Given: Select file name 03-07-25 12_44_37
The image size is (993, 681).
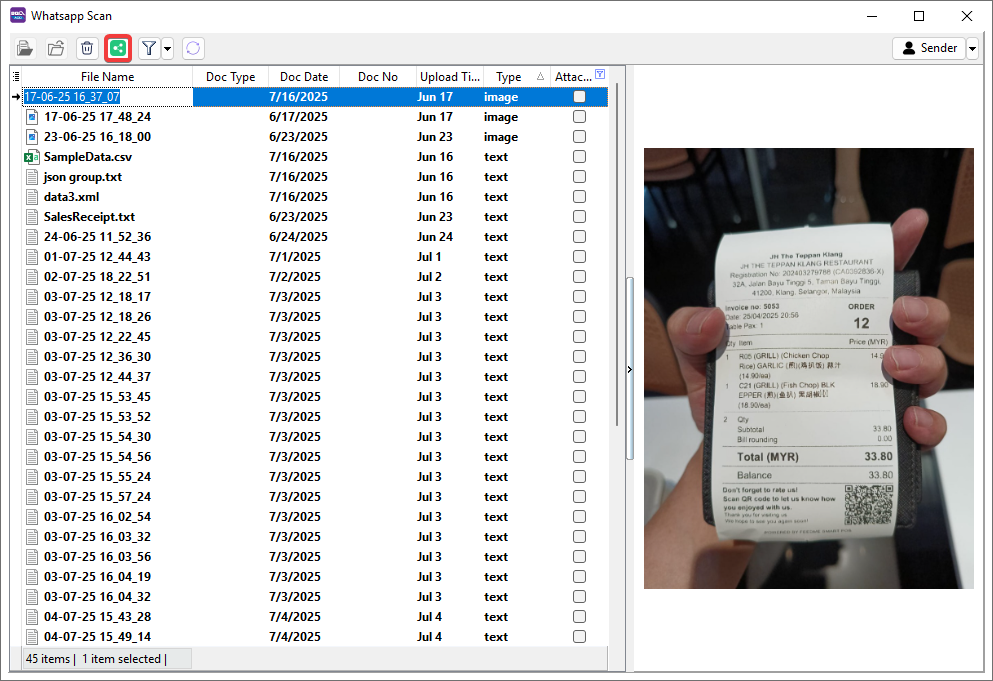Looking at the screenshot, I should pos(98,377).
